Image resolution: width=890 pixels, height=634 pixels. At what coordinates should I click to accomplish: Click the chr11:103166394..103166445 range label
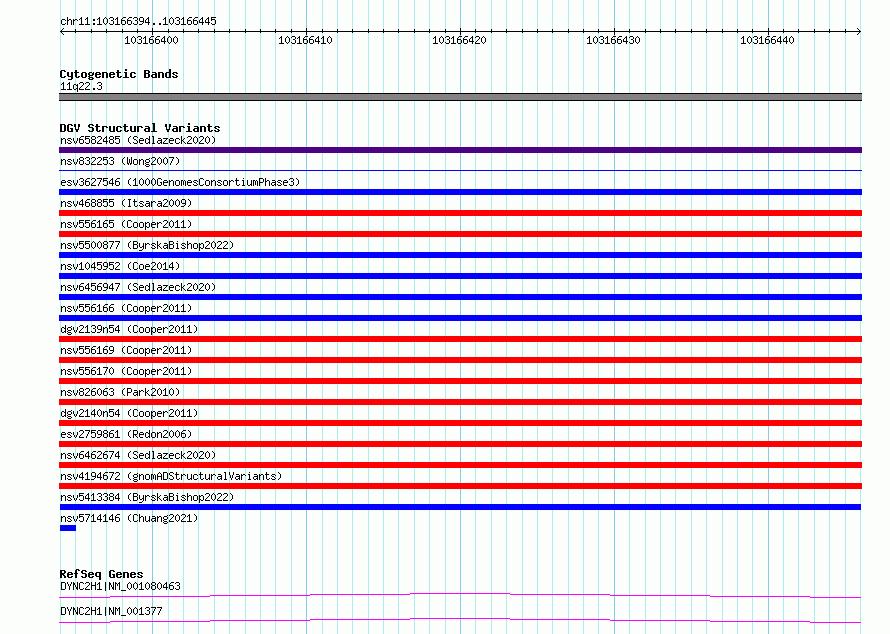[138, 21]
